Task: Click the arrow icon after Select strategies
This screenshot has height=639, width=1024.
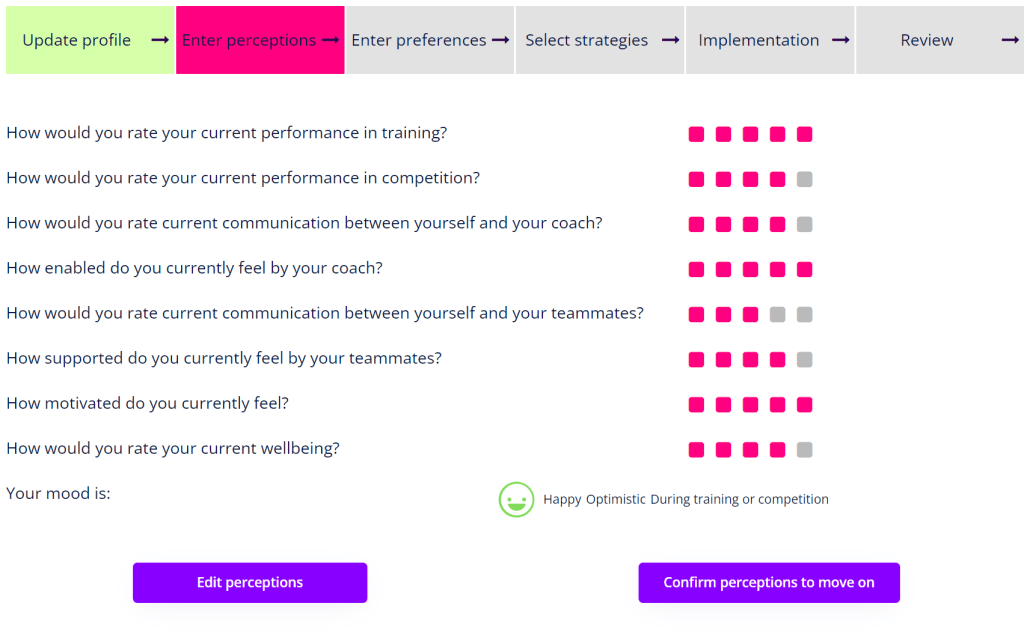Action: 671,40
